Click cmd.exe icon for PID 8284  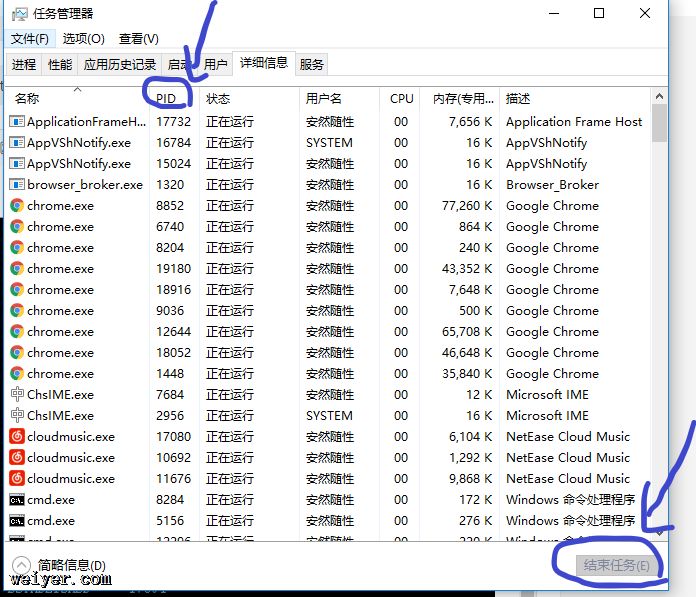coord(17,499)
